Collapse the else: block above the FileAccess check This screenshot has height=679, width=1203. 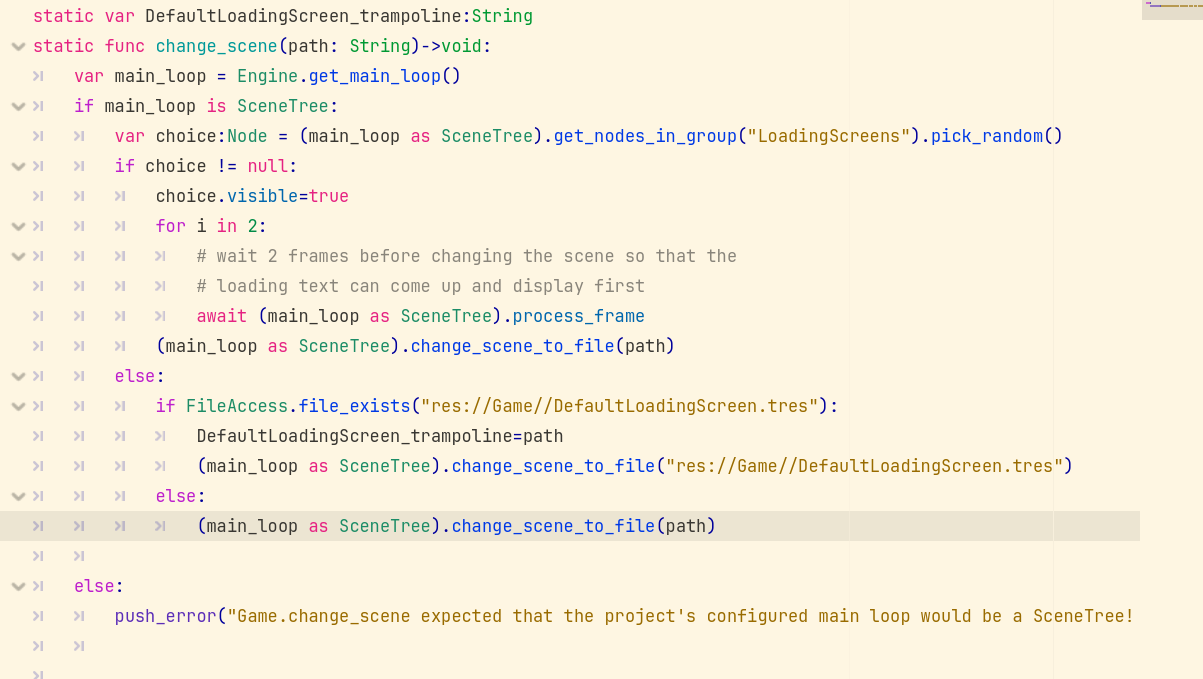[x=18, y=376]
